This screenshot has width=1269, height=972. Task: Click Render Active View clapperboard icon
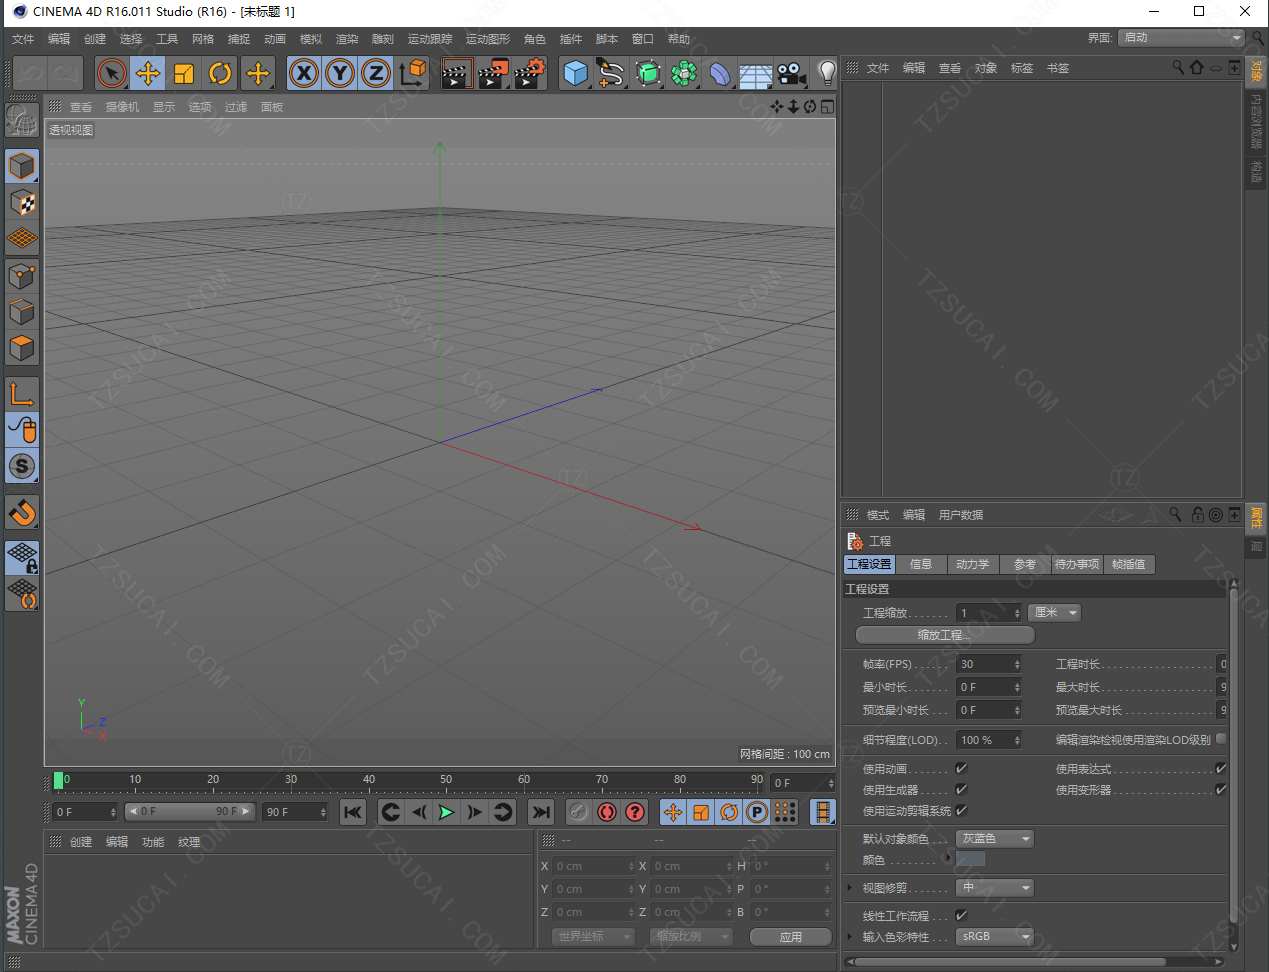[456, 73]
